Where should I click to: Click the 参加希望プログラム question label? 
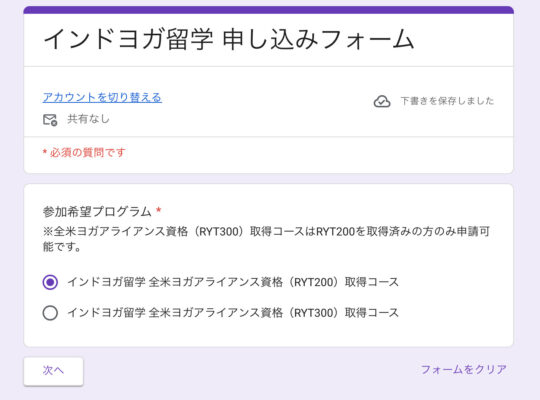pos(97,212)
